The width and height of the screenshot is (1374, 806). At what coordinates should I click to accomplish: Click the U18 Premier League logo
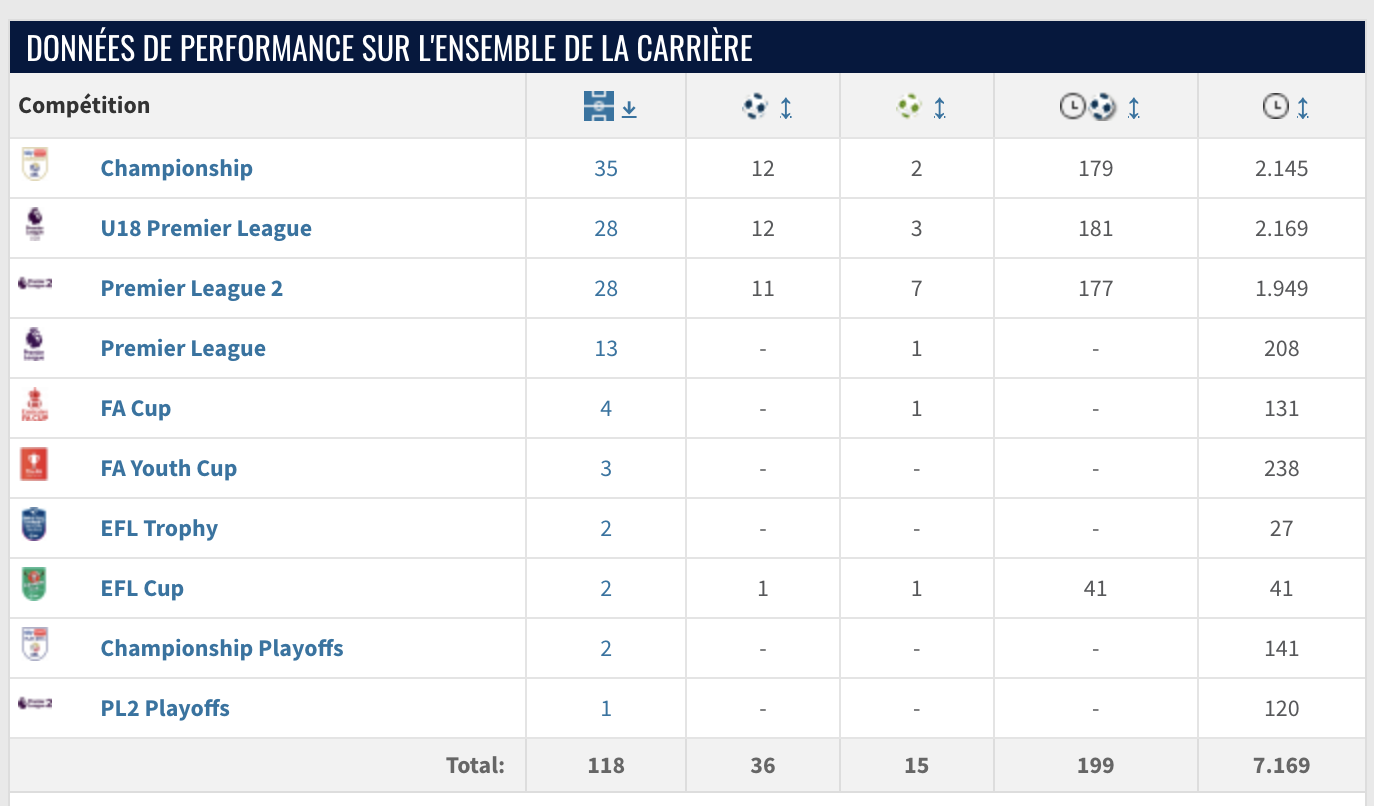pyautogui.click(x=34, y=226)
